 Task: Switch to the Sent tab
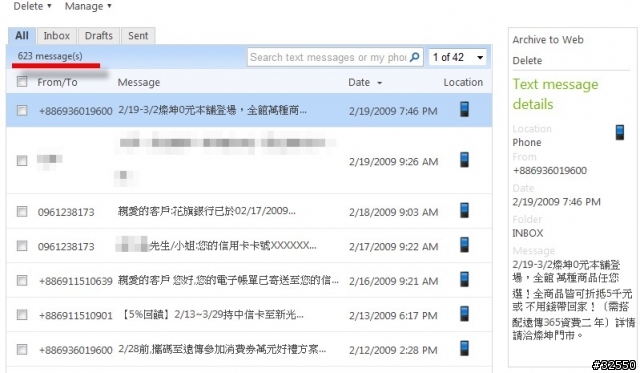tap(138, 36)
